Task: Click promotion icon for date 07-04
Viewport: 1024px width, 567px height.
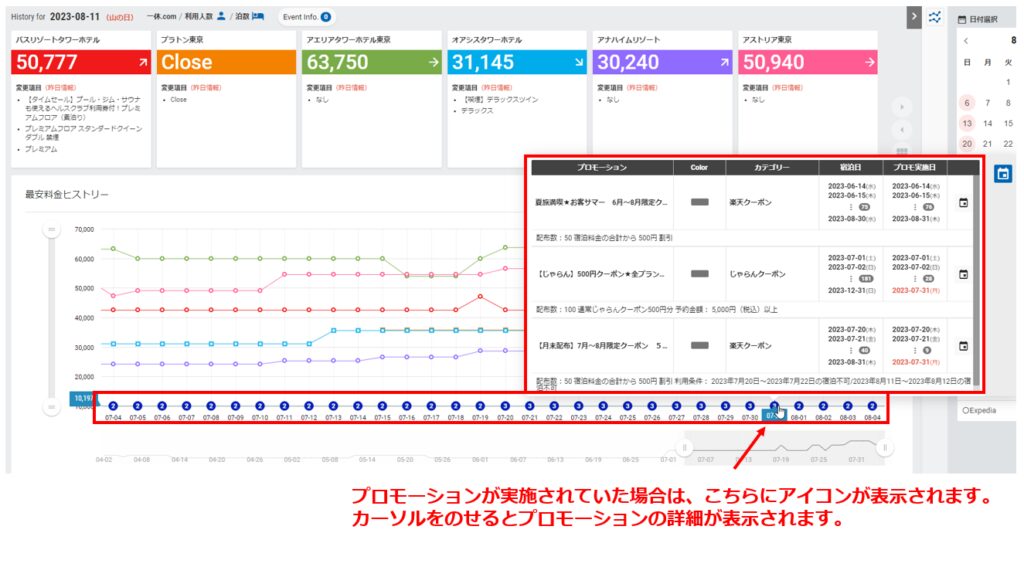Action: (113, 406)
